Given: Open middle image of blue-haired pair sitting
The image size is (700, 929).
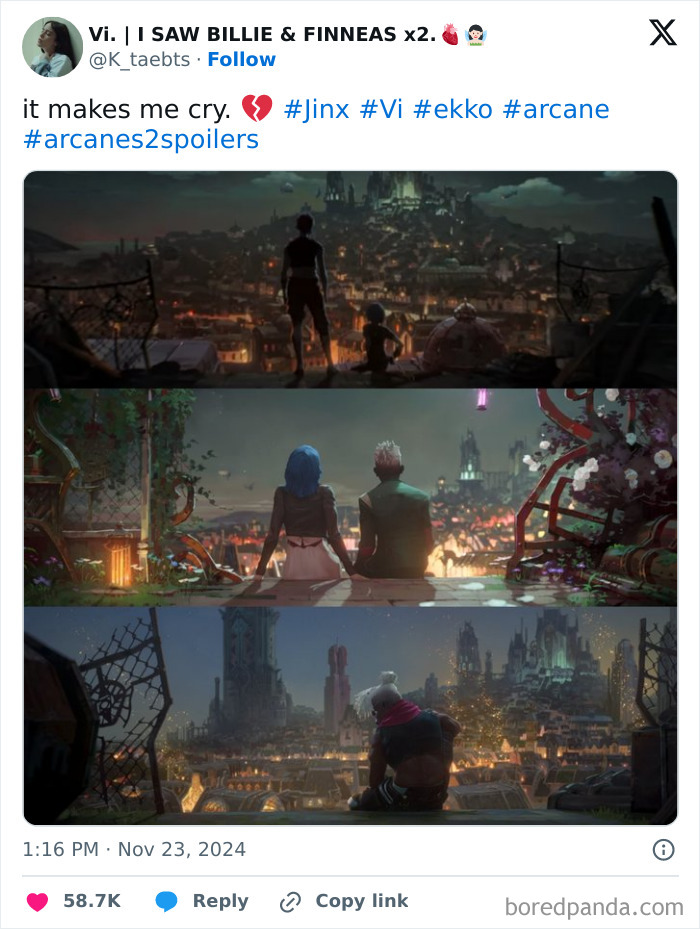Looking at the screenshot, I should (x=350, y=498).
